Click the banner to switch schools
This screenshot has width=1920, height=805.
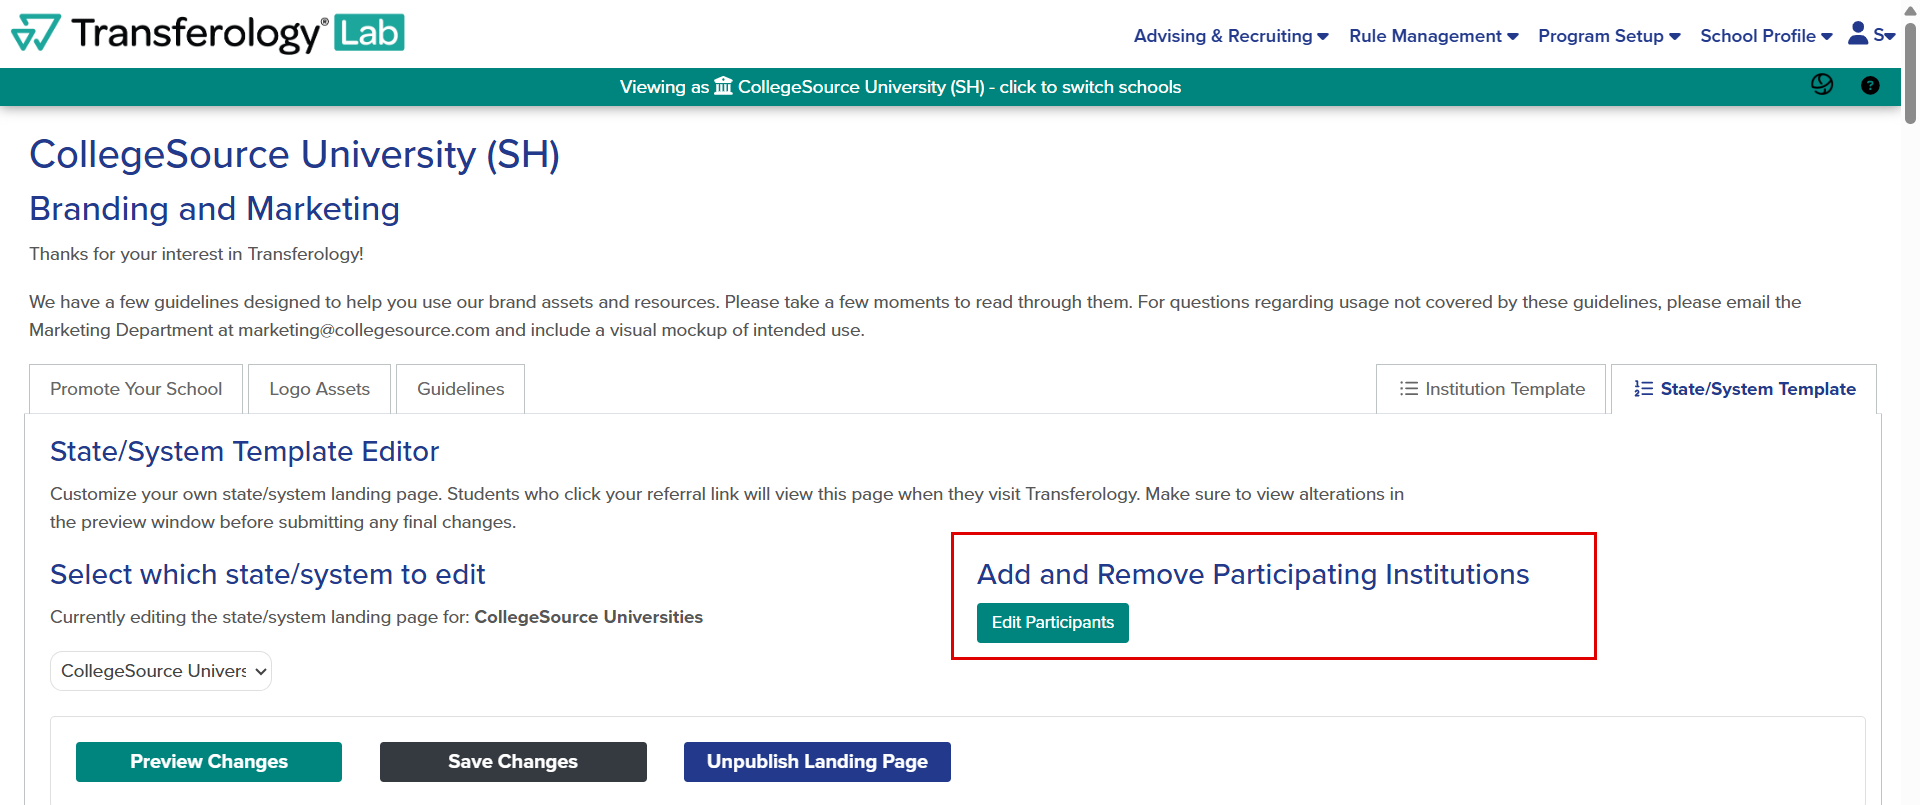point(900,87)
